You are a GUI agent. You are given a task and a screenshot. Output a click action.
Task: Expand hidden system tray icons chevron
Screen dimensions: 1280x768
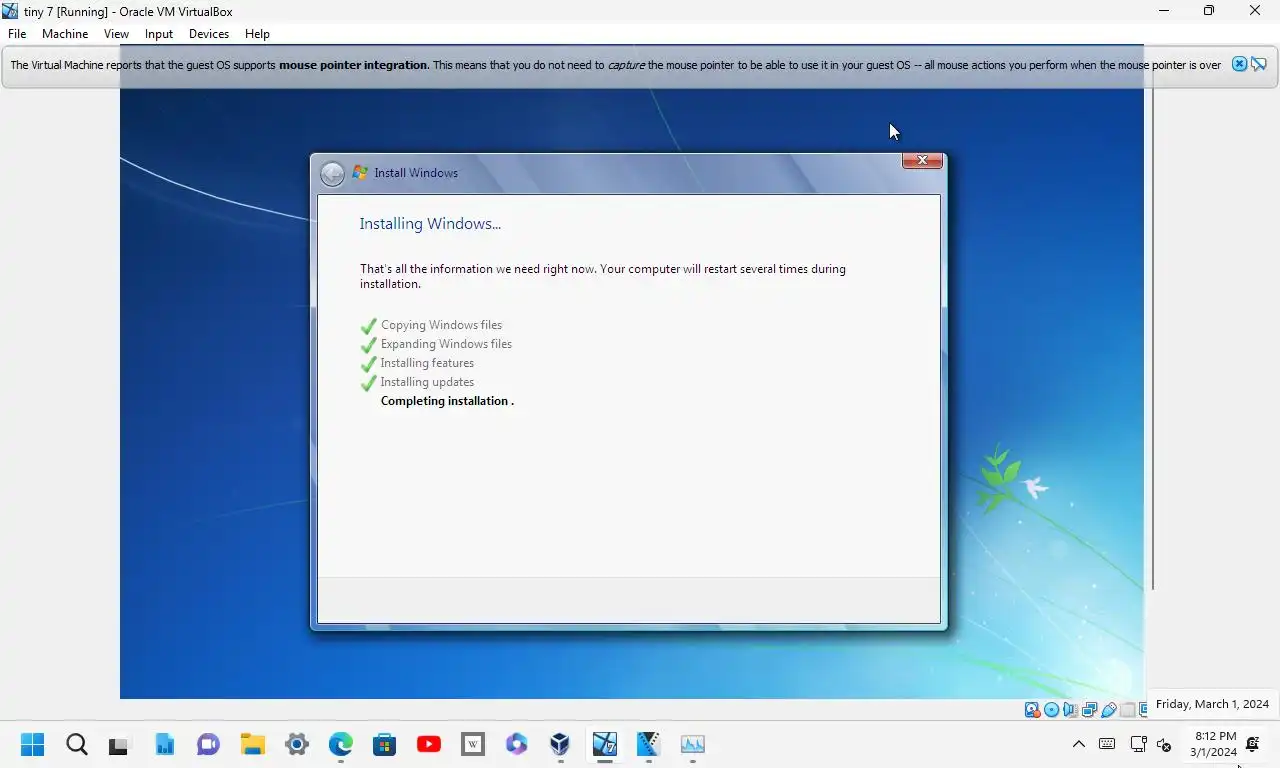tap(1078, 744)
